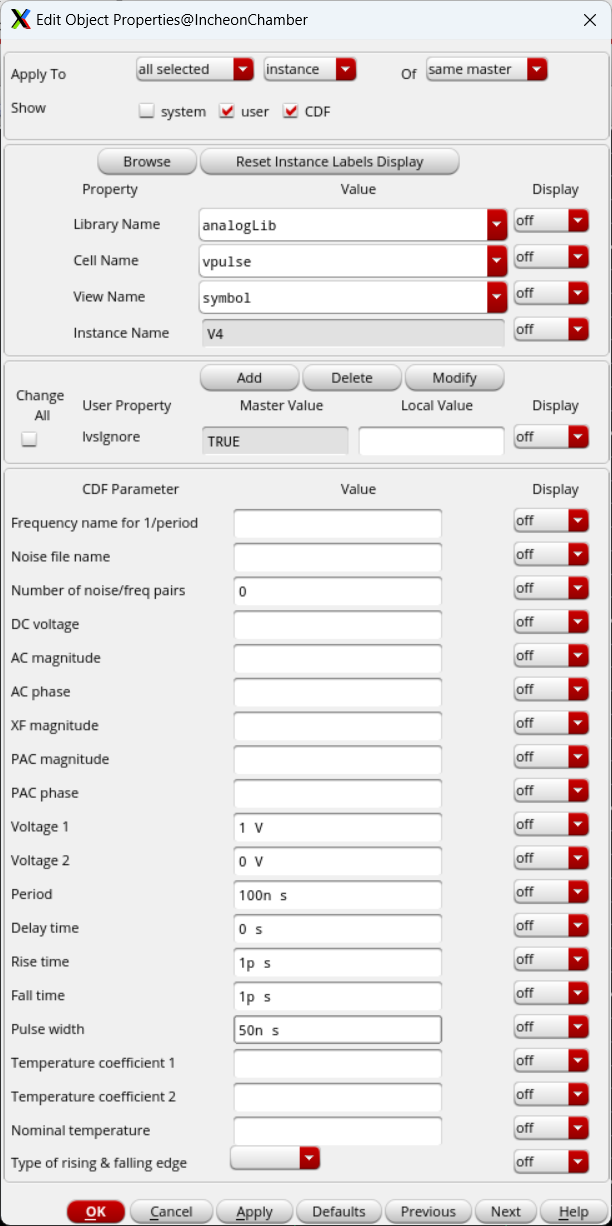Open Display dropdown for Rise time
612x1226 pixels.
pos(551,959)
